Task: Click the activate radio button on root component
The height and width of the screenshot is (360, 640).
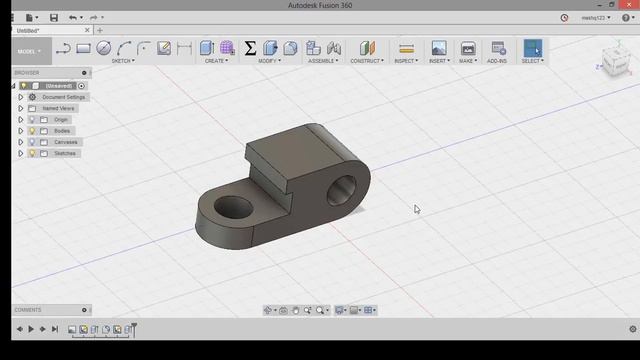Action: pyautogui.click(x=81, y=86)
